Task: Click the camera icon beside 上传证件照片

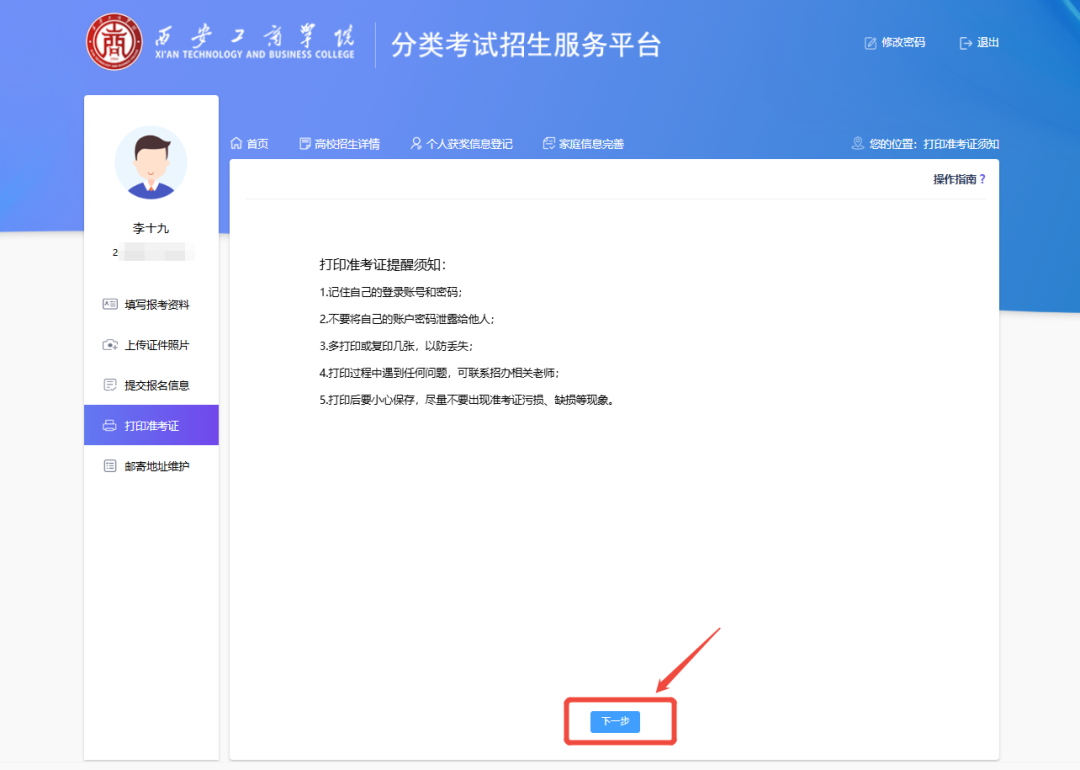Action: (x=110, y=344)
